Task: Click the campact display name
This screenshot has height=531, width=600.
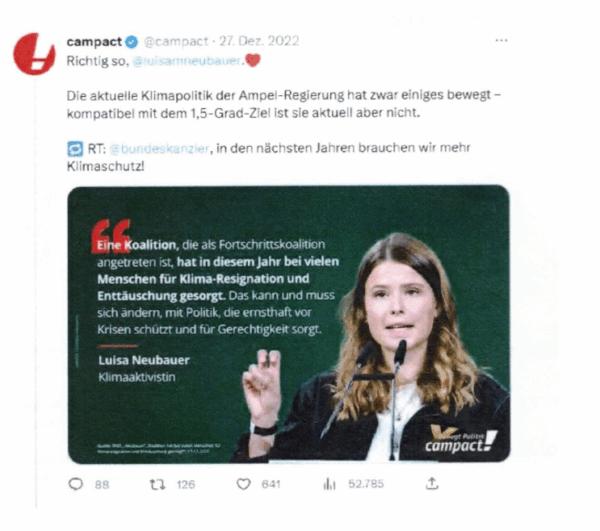Action: click(x=94, y=41)
